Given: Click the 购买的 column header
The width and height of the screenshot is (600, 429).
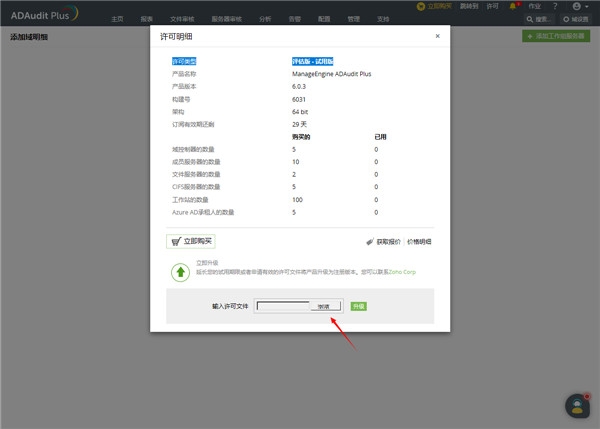Looking at the screenshot, I should (301, 137).
